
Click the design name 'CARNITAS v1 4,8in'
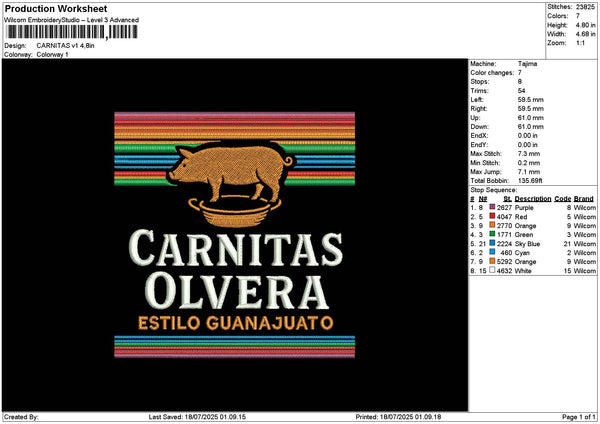coord(65,46)
